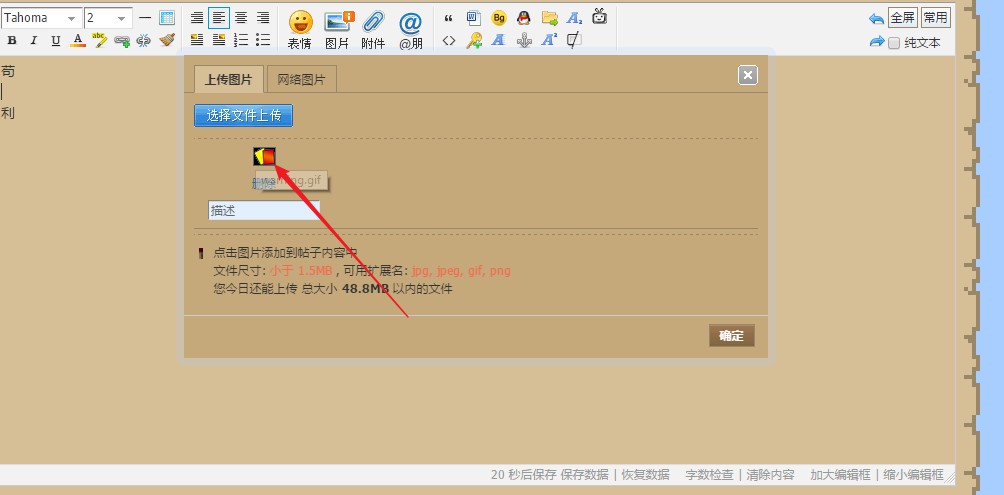Click the 图片 insert image icon
Image resolution: width=1004 pixels, height=495 pixels.
click(x=337, y=28)
